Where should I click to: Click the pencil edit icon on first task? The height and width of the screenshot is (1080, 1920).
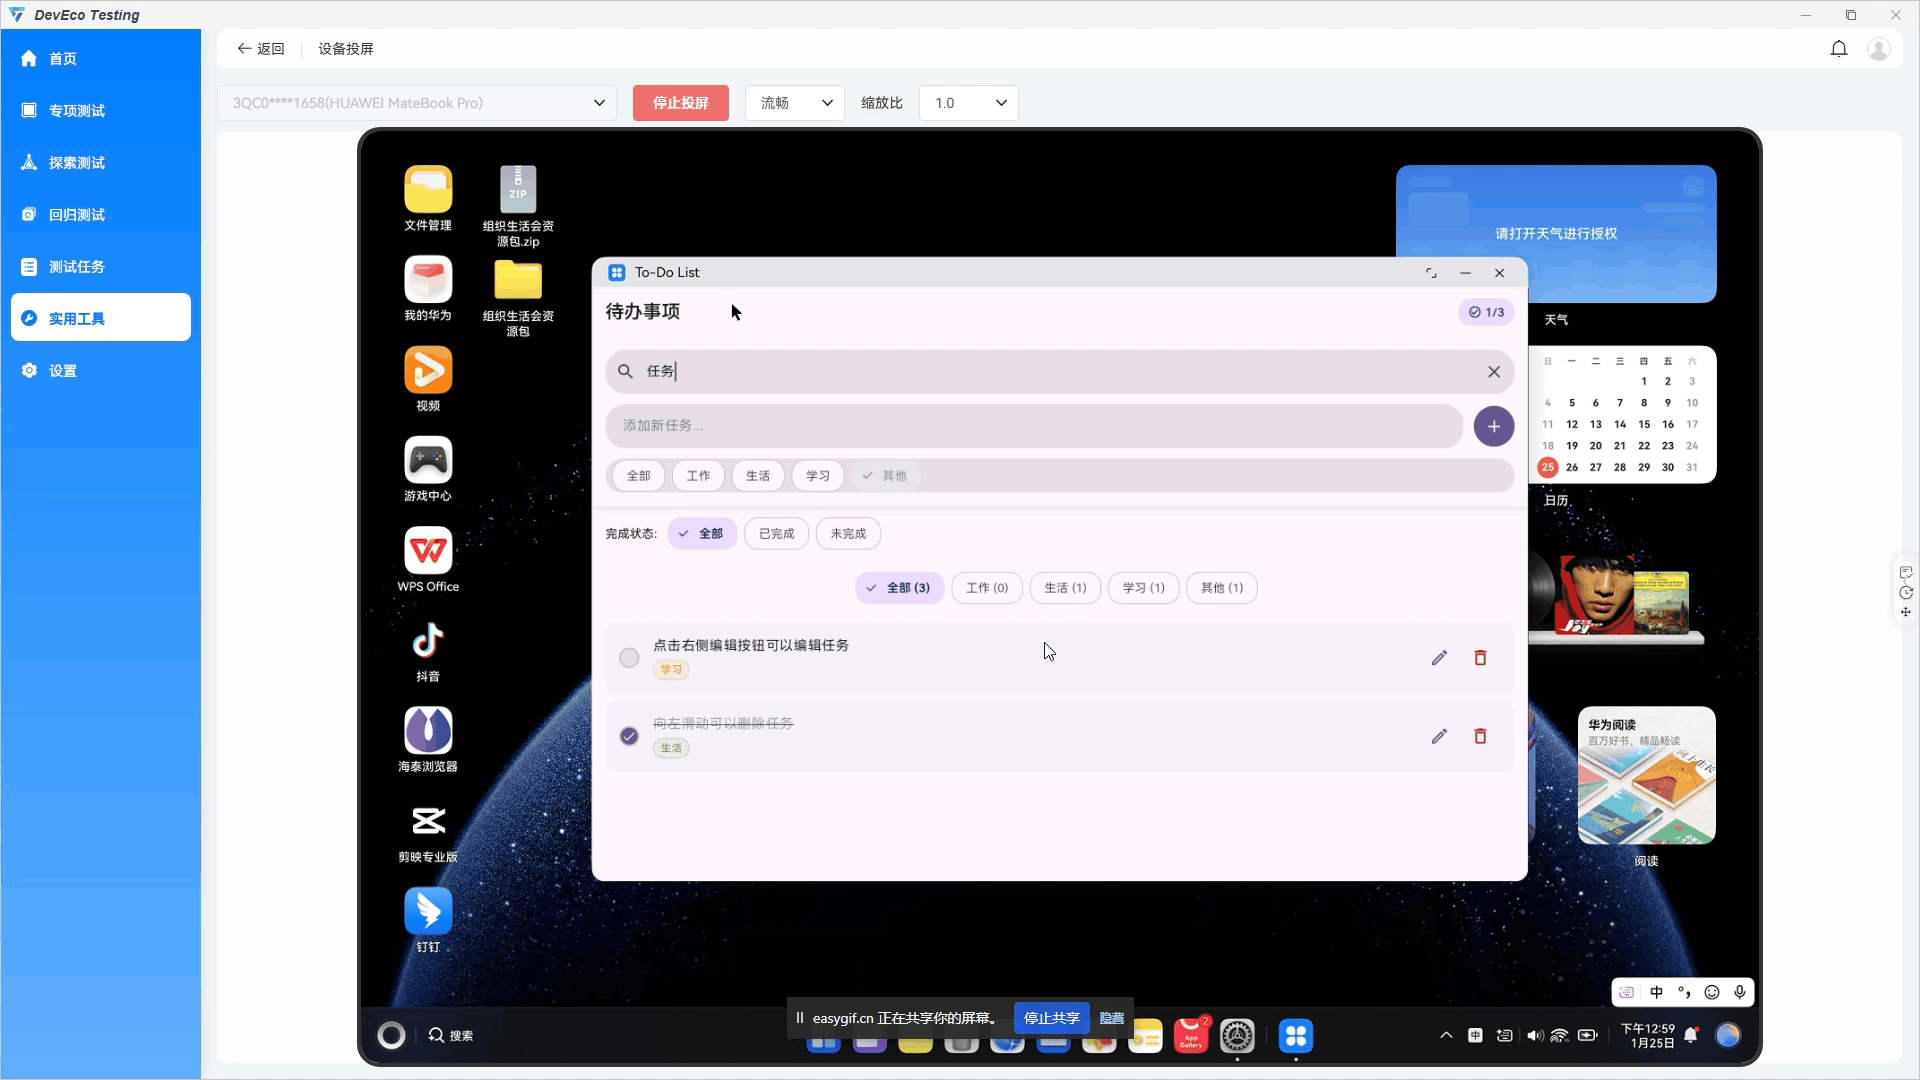pyautogui.click(x=1439, y=658)
